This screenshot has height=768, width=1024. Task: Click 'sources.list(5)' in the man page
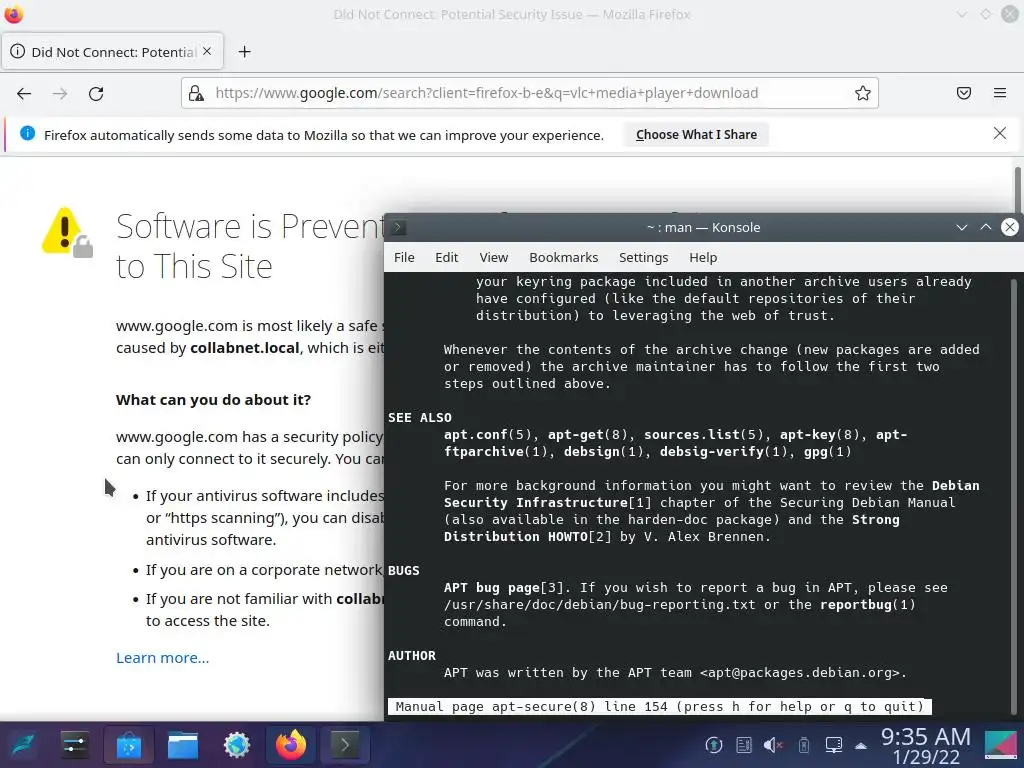703,435
